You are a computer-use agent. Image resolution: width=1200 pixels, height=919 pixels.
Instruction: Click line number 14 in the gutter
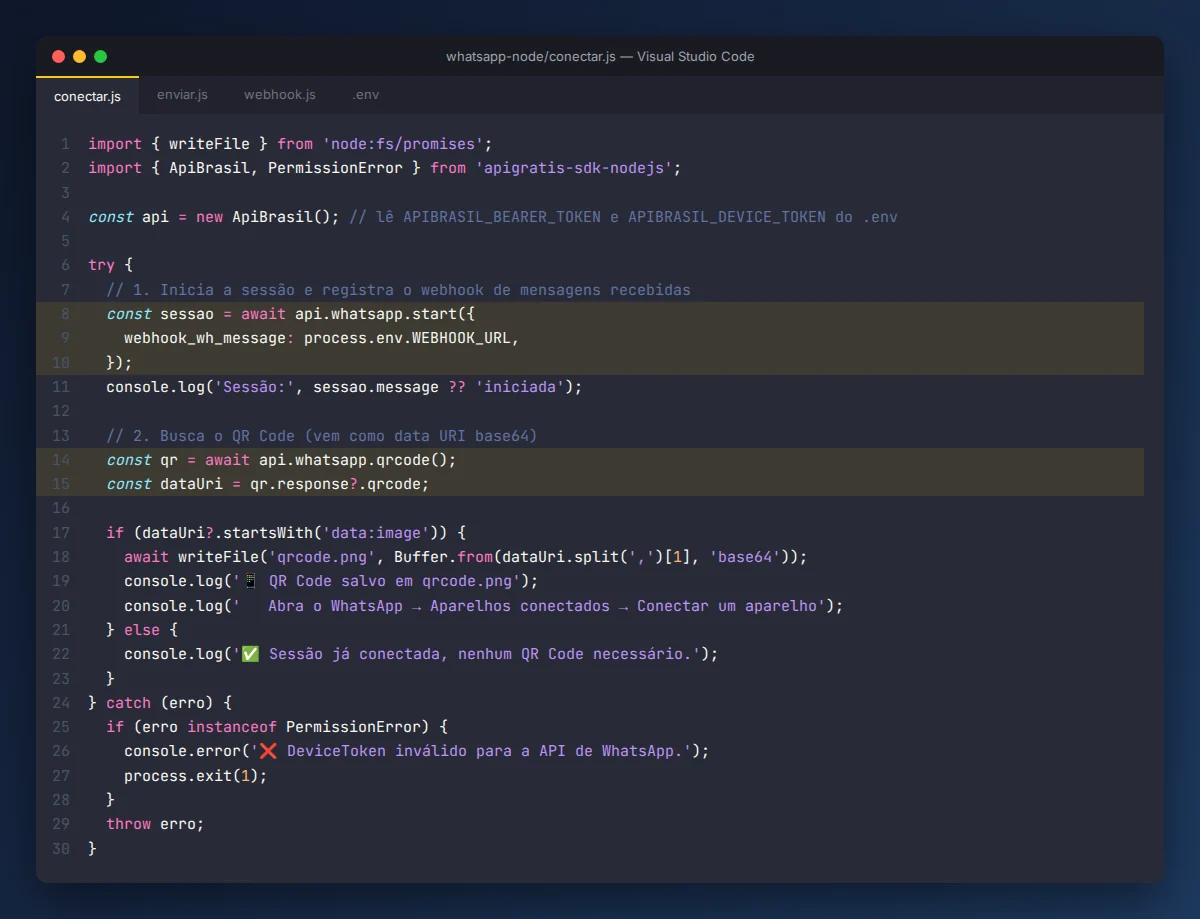[61, 460]
